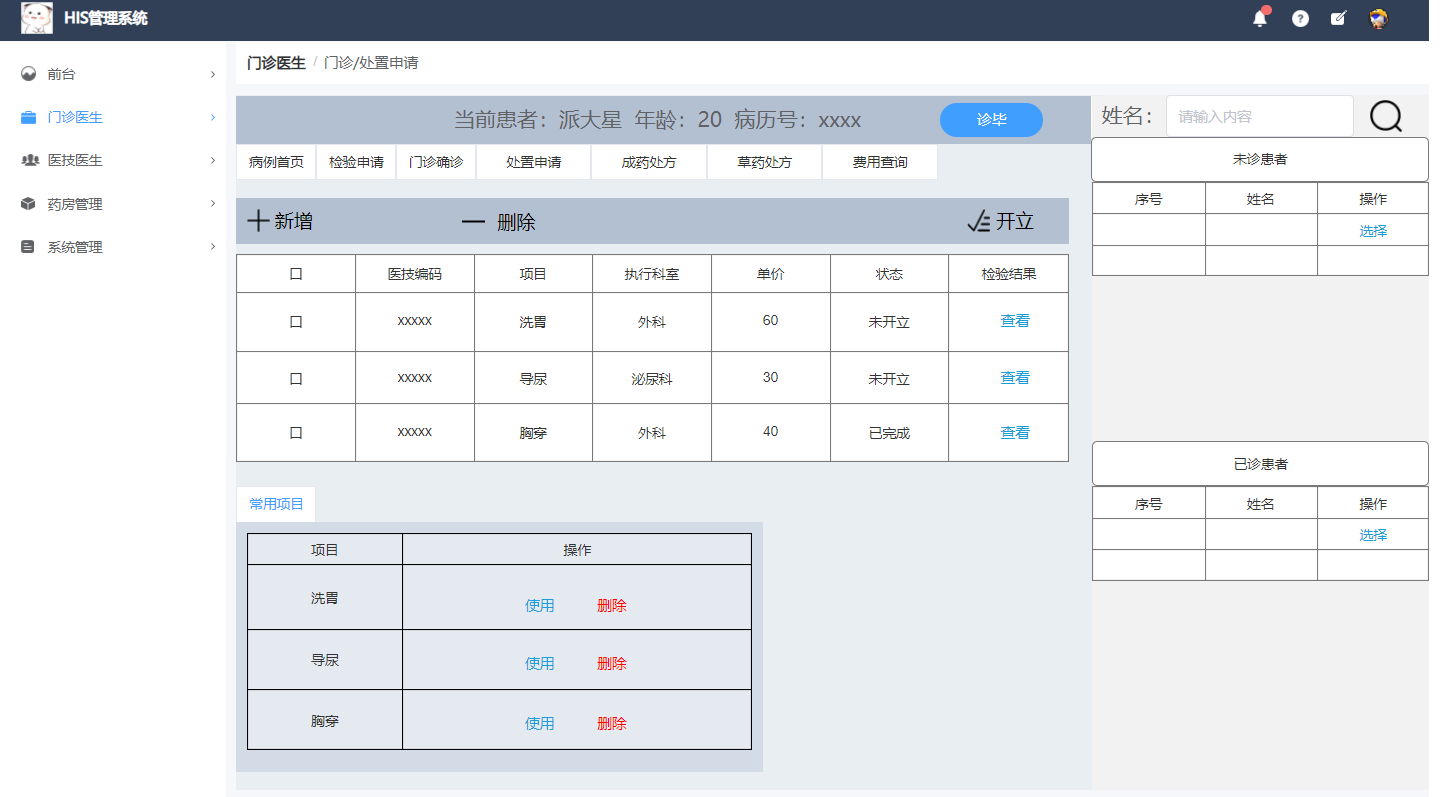The width and height of the screenshot is (1442, 797).
Task: Switch to the 检验申请 tab
Action: (x=356, y=162)
